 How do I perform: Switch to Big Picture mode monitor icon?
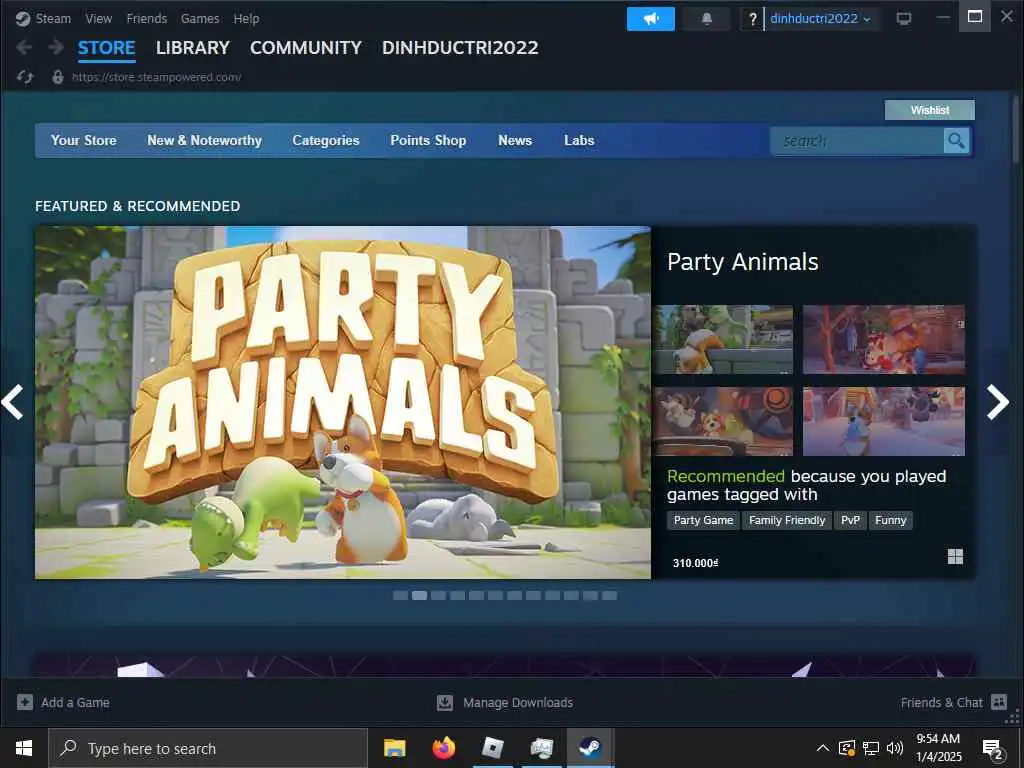(x=904, y=18)
